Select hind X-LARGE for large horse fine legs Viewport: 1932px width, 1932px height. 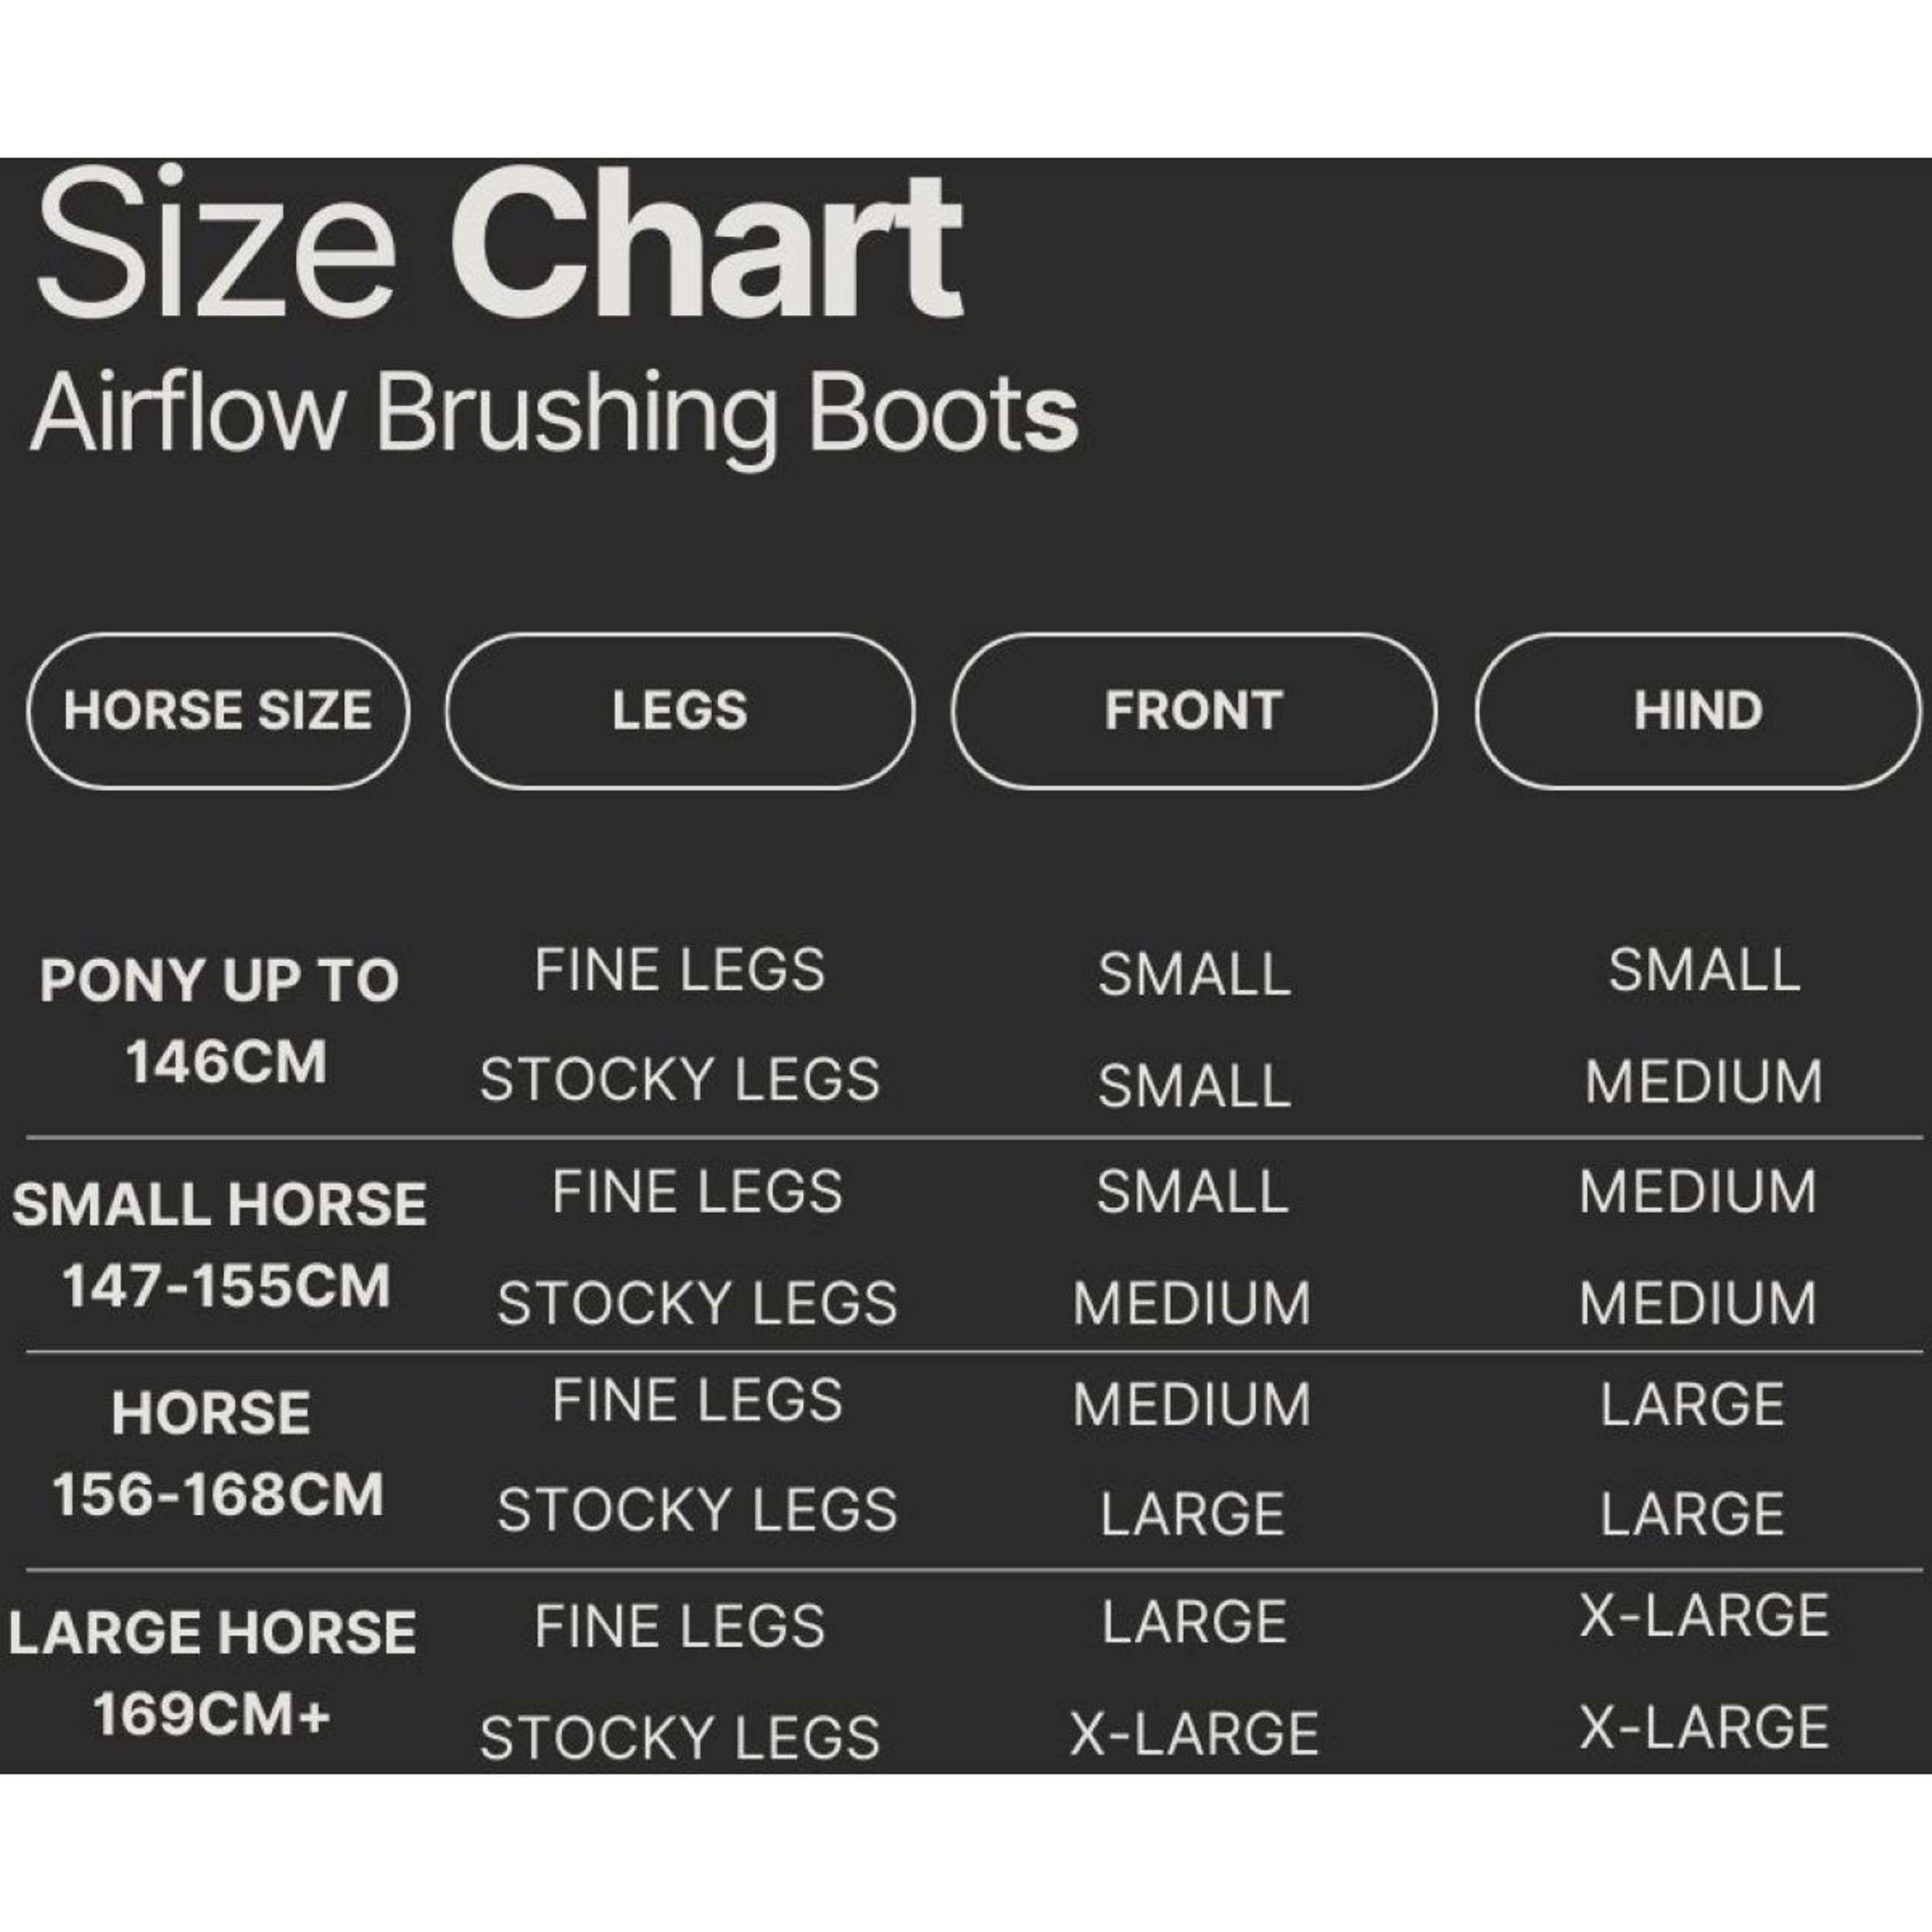click(1704, 1615)
